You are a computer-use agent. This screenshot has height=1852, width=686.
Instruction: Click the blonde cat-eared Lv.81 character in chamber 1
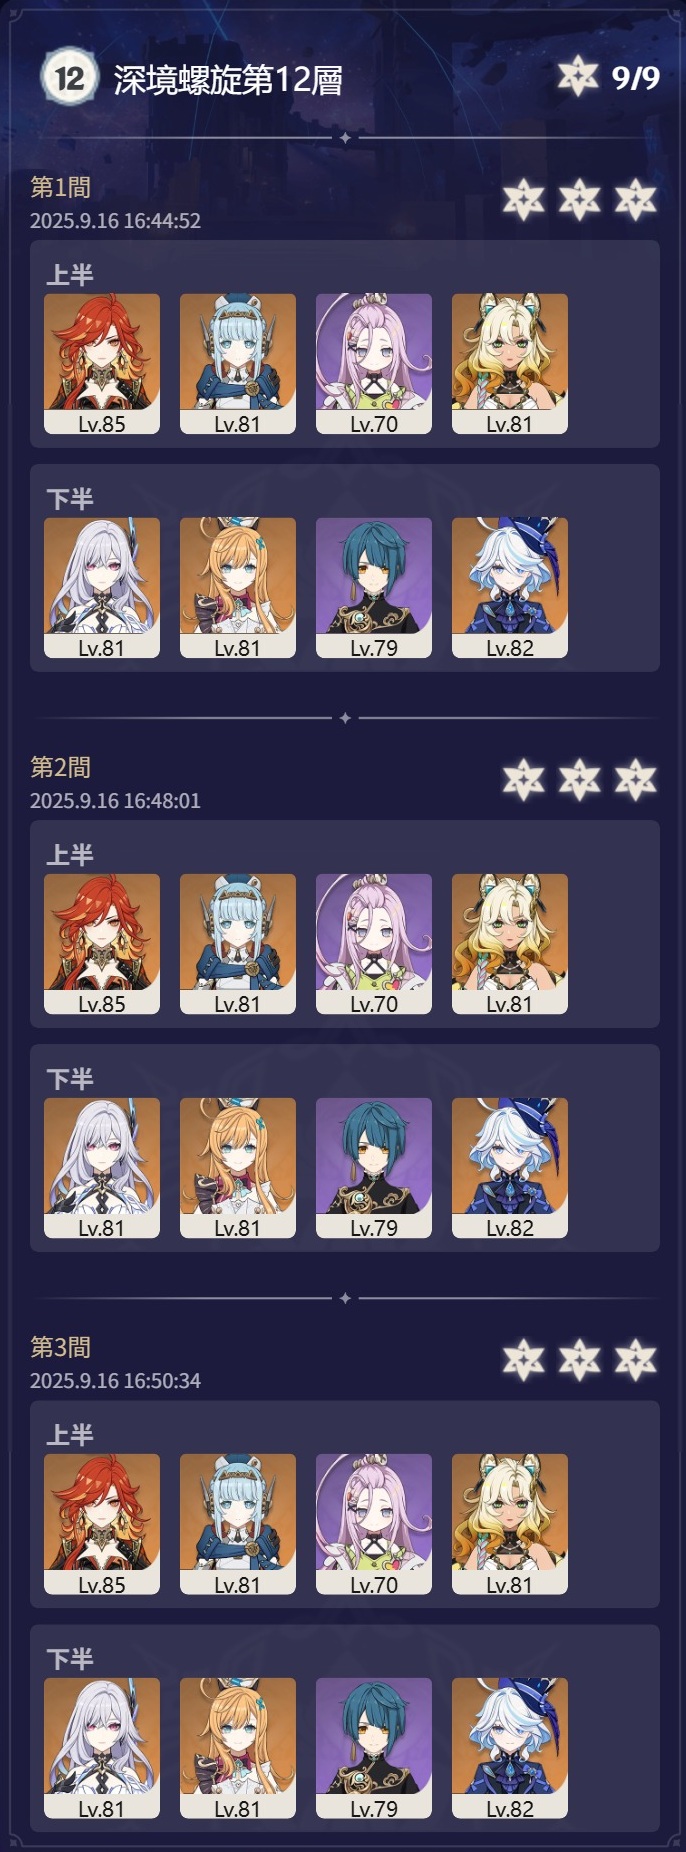(x=510, y=364)
